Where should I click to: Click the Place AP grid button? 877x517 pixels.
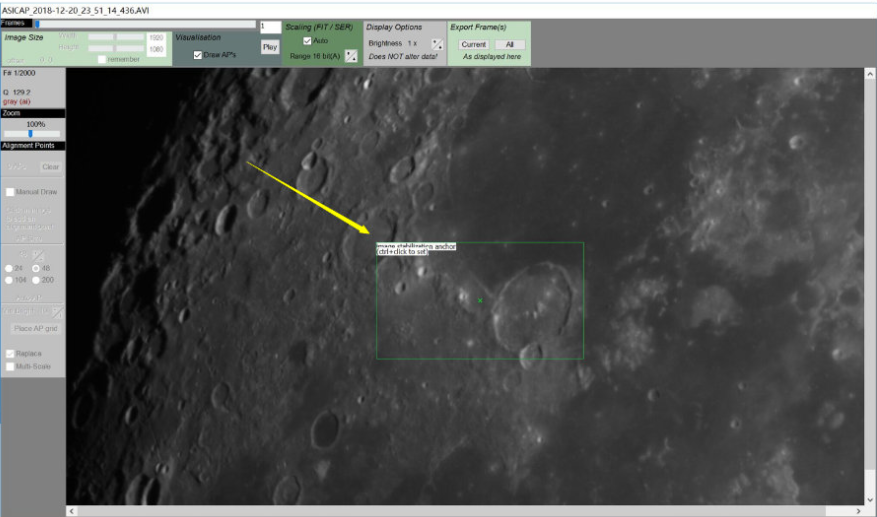pos(35,328)
